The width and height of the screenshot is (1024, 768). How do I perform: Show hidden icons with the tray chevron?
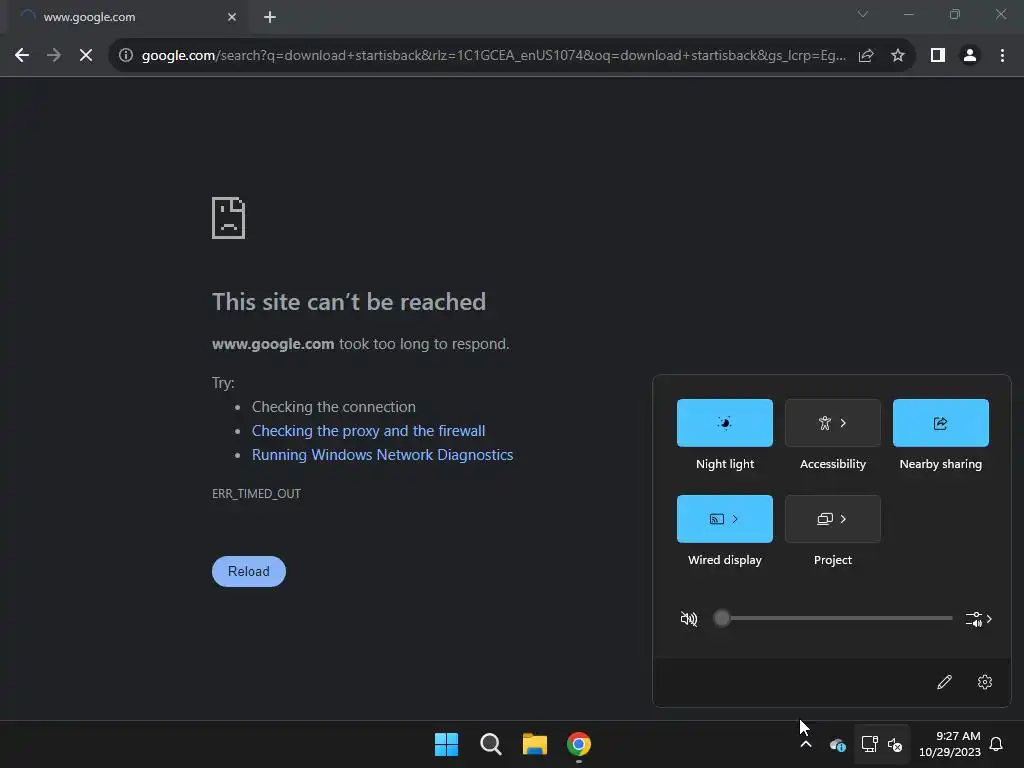point(806,744)
